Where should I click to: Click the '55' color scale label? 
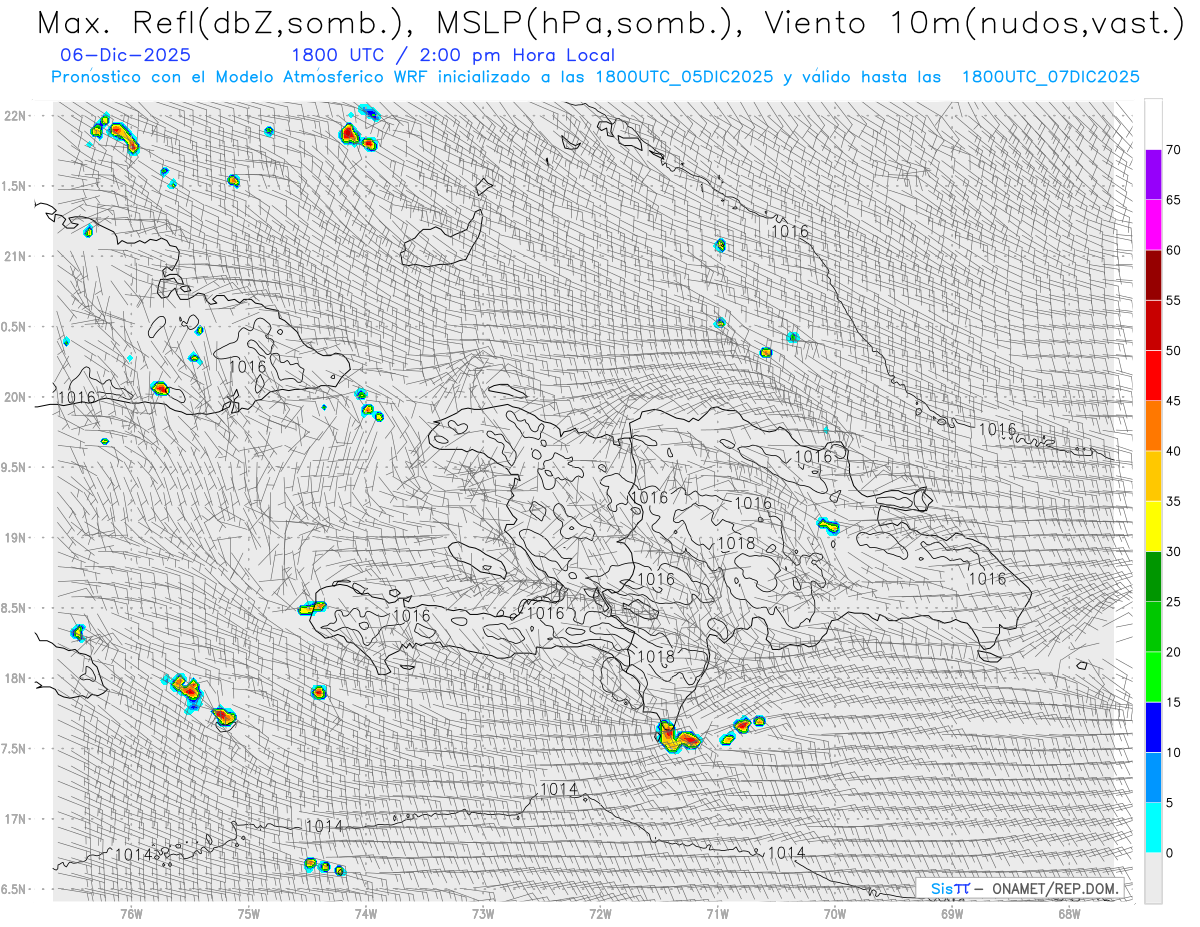1173,300
